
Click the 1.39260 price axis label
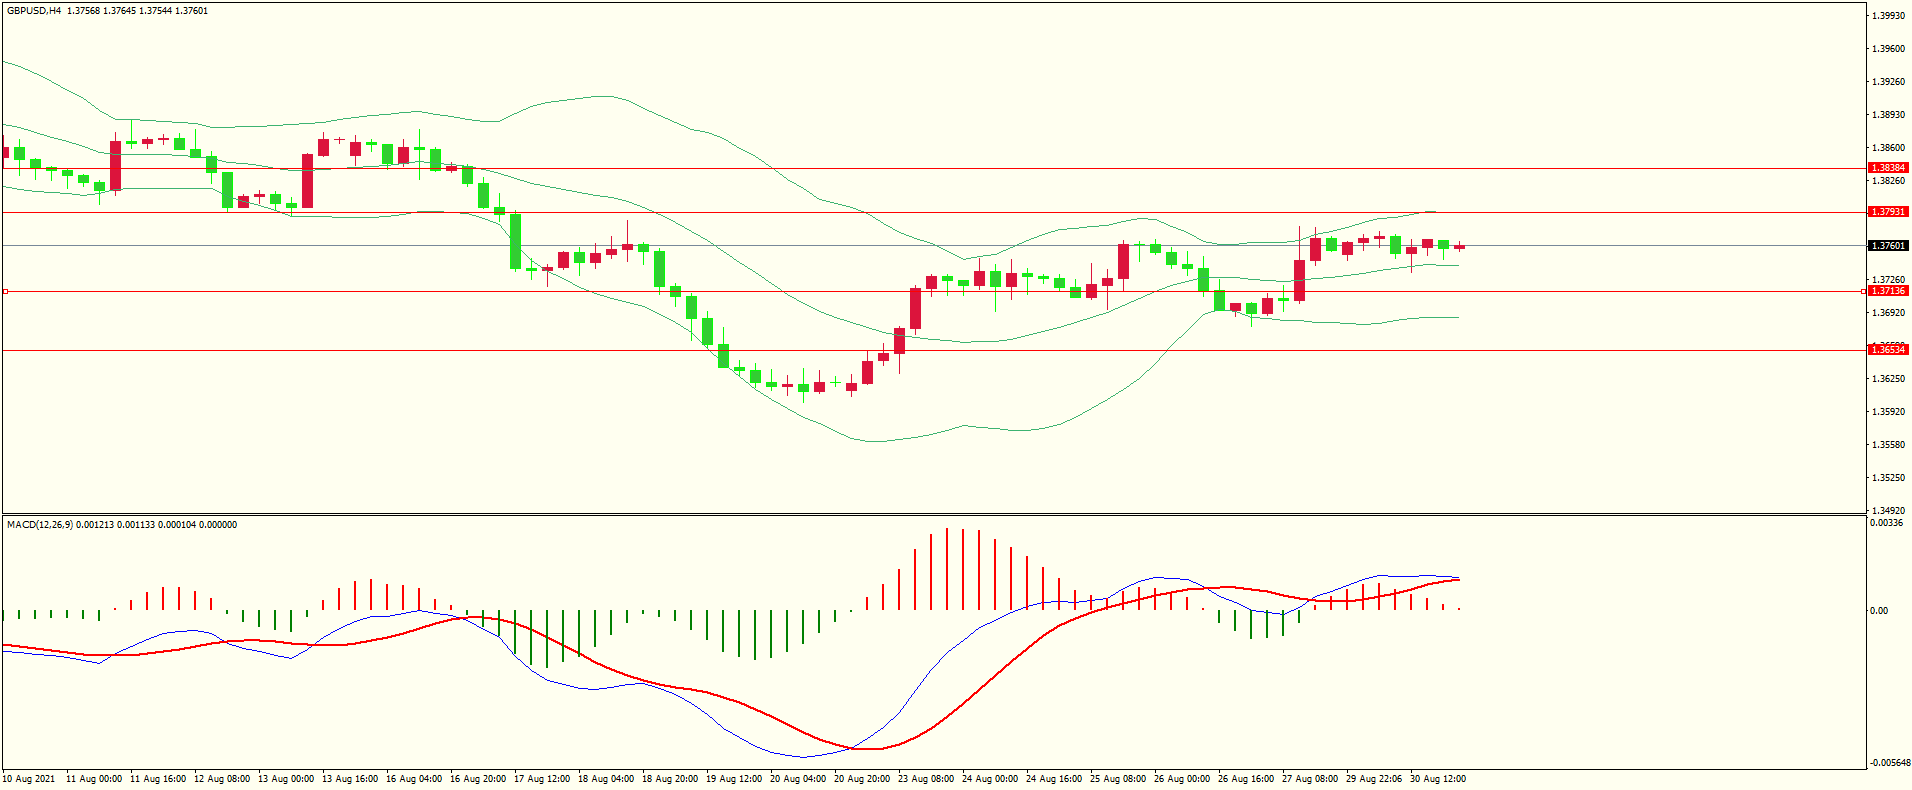click(1888, 82)
